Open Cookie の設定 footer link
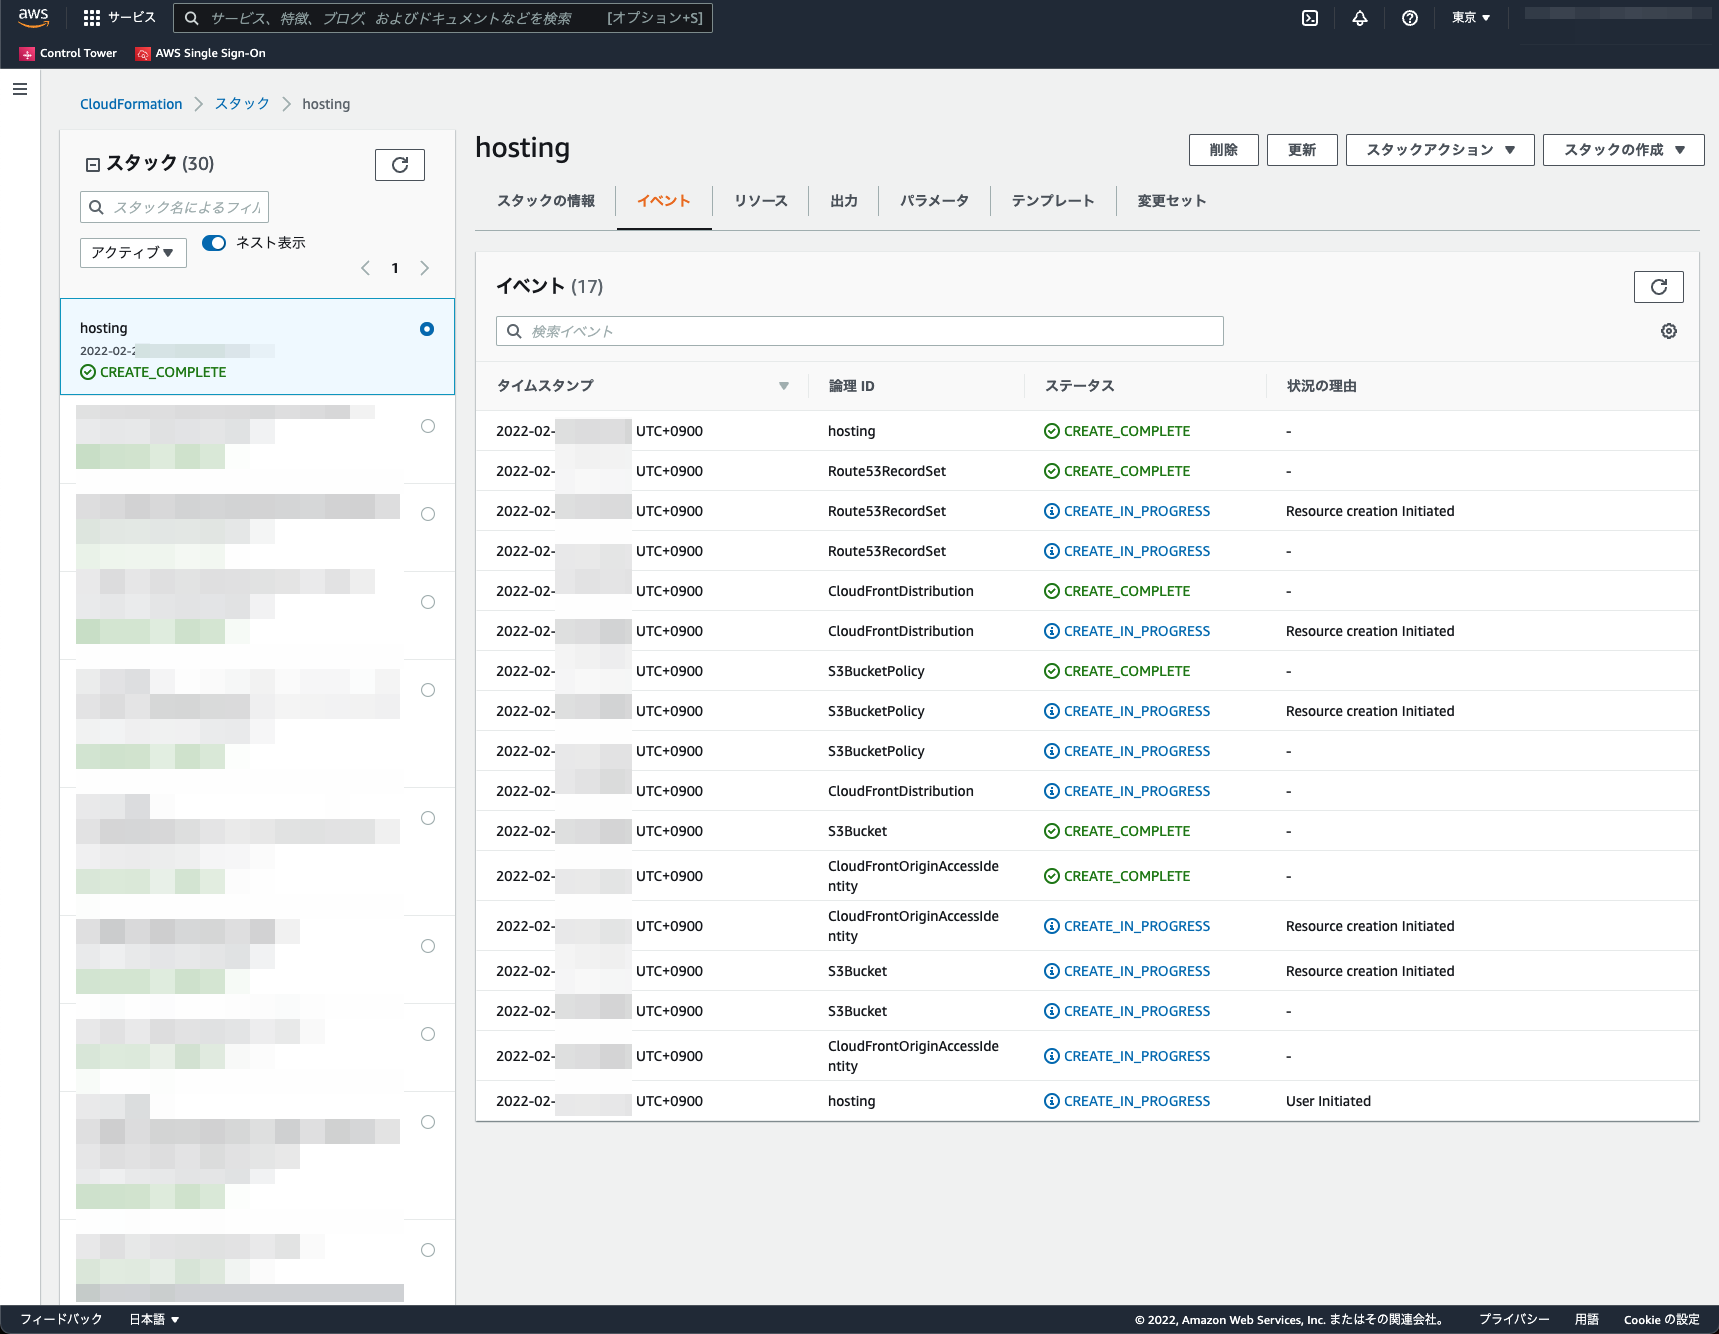The width and height of the screenshot is (1719, 1334). click(x=1662, y=1319)
